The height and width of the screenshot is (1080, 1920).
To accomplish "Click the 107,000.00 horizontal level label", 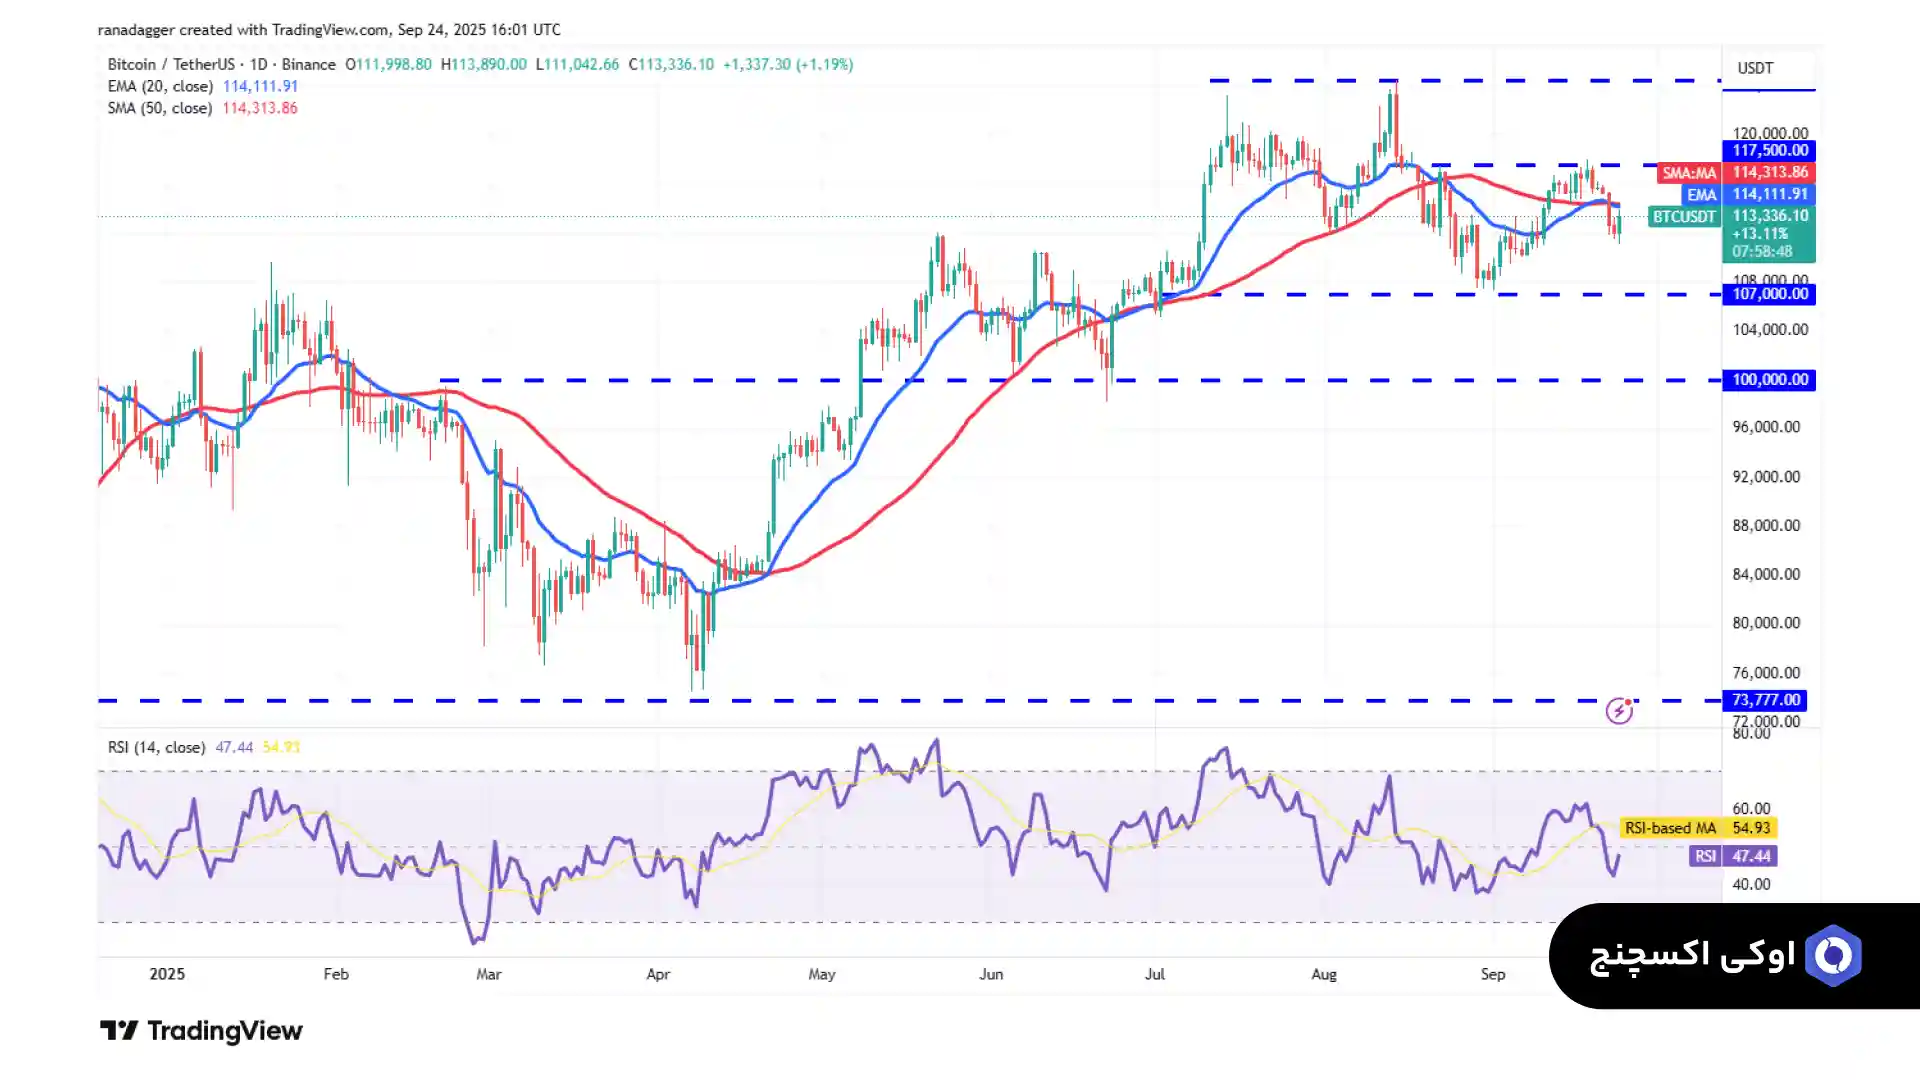I will 1769,294.
